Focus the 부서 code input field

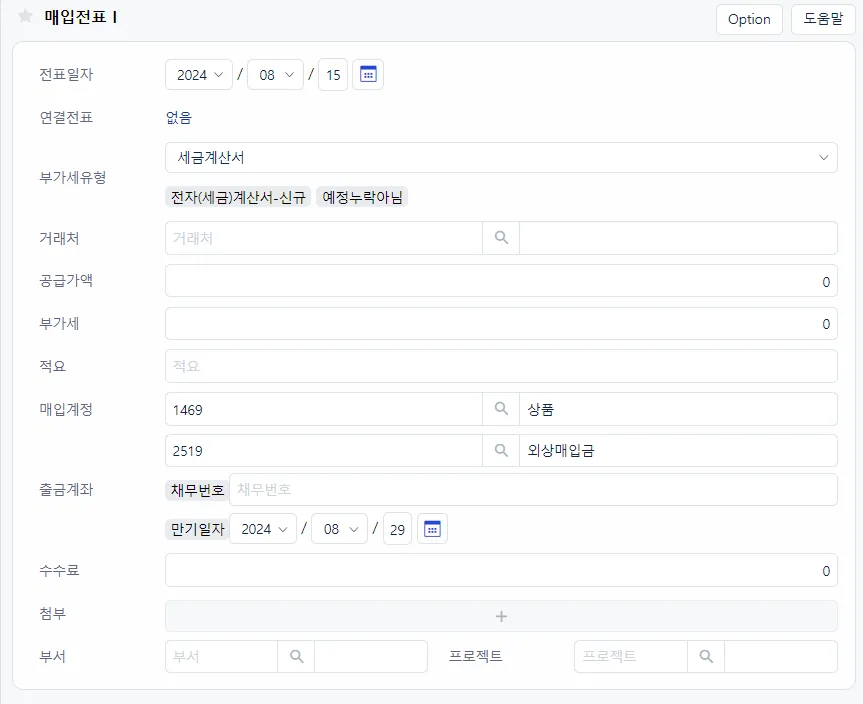point(221,656)
